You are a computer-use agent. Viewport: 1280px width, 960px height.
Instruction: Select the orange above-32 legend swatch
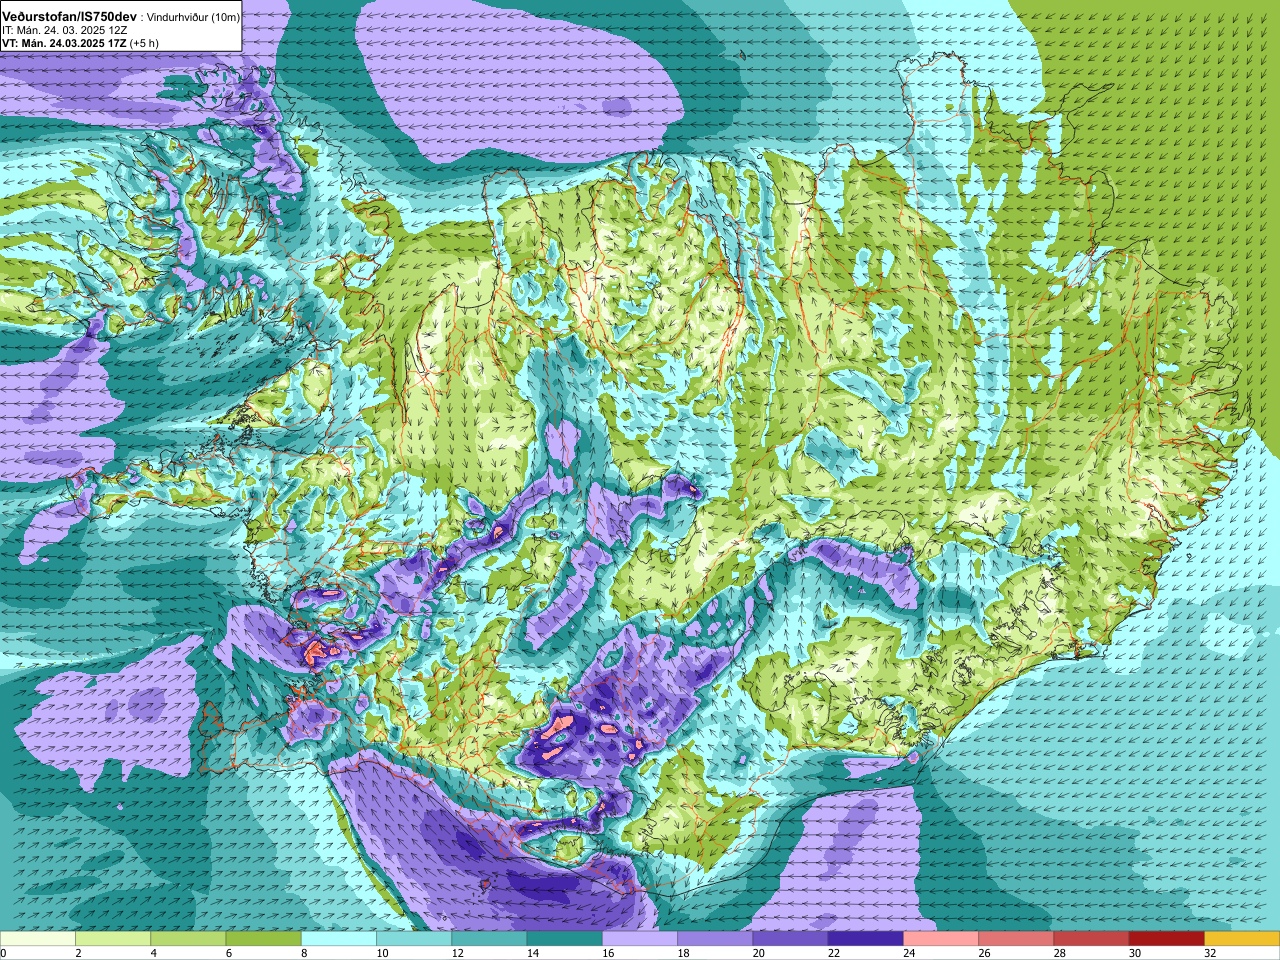pyautogui.click(x=1242, y=939)
